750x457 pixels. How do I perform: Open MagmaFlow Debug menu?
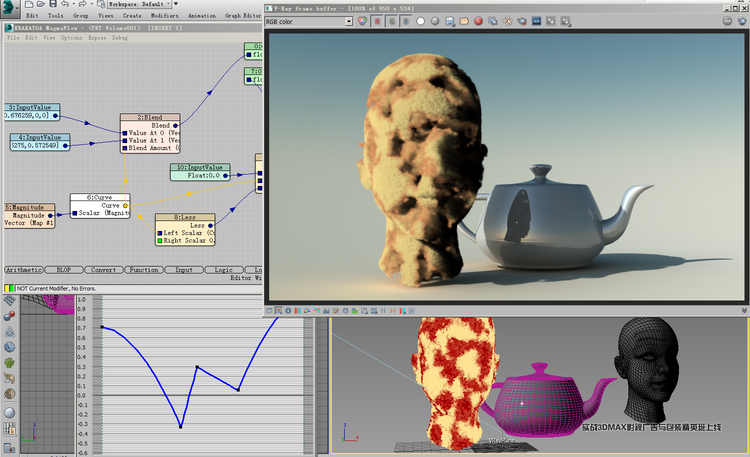120,37
